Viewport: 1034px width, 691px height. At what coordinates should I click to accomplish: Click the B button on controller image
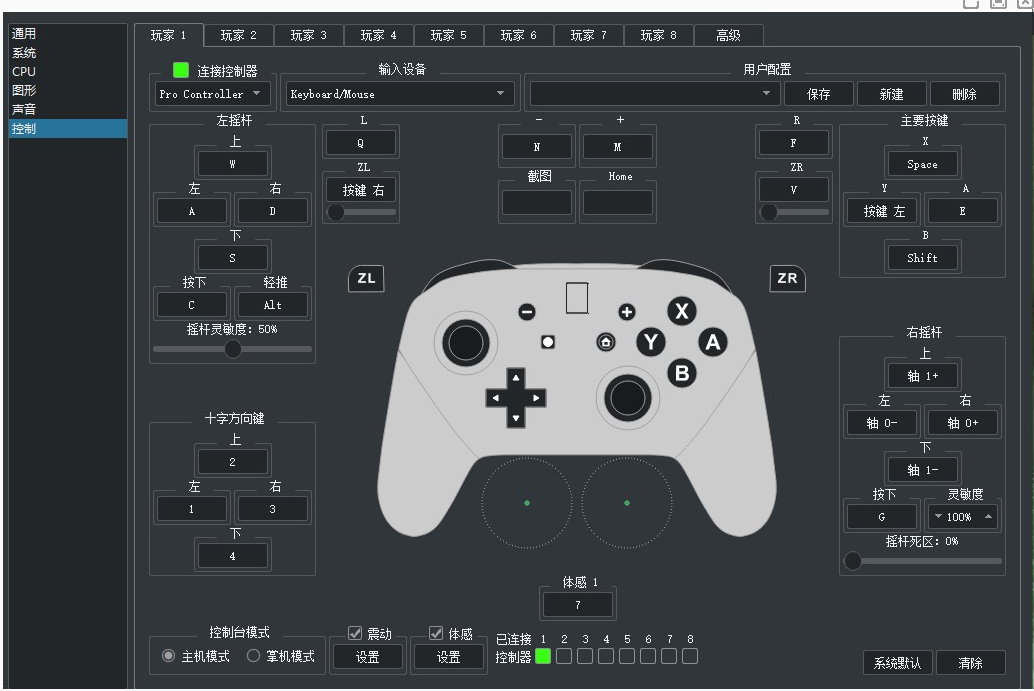682,373
